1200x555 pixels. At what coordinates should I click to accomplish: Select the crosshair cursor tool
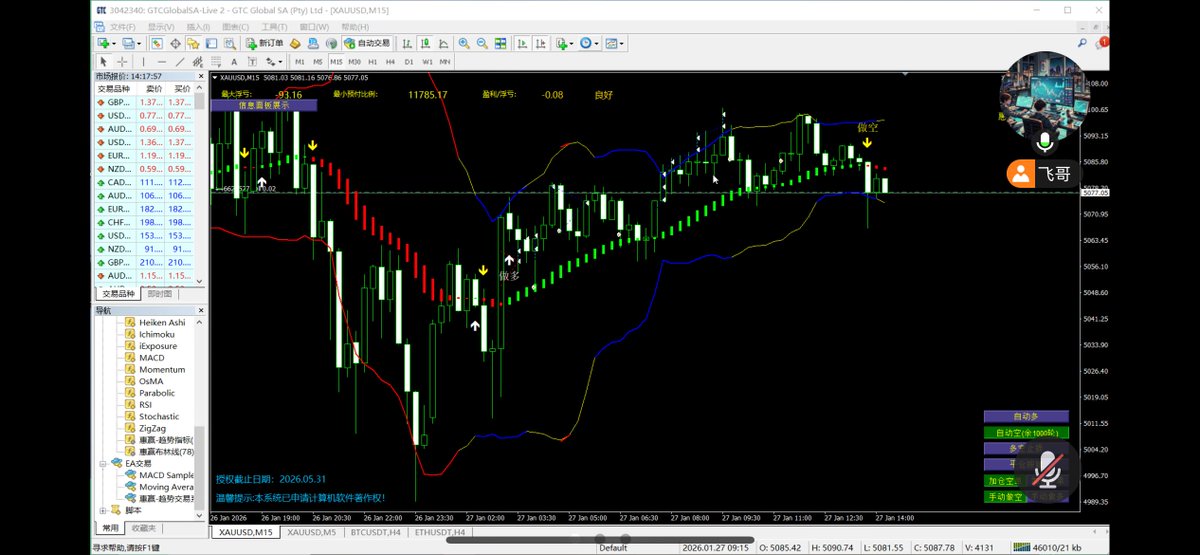(122, 62)
